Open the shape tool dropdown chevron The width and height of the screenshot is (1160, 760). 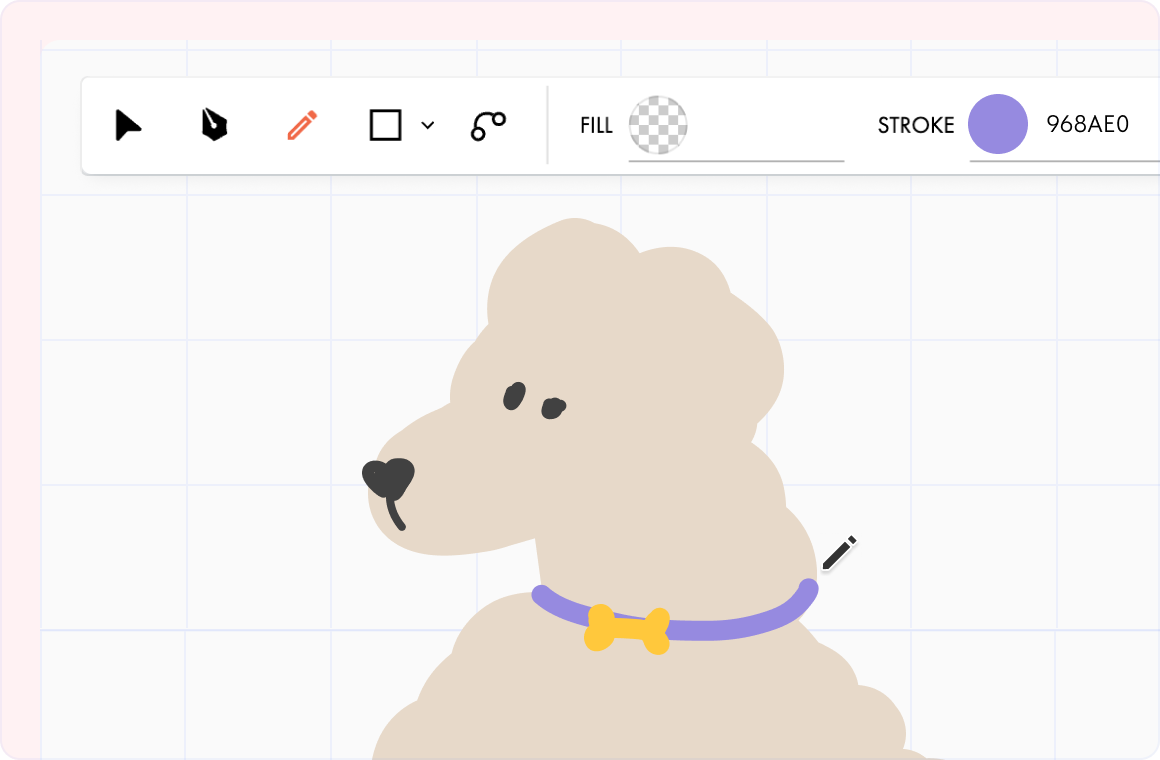click(x=428, y=125)
